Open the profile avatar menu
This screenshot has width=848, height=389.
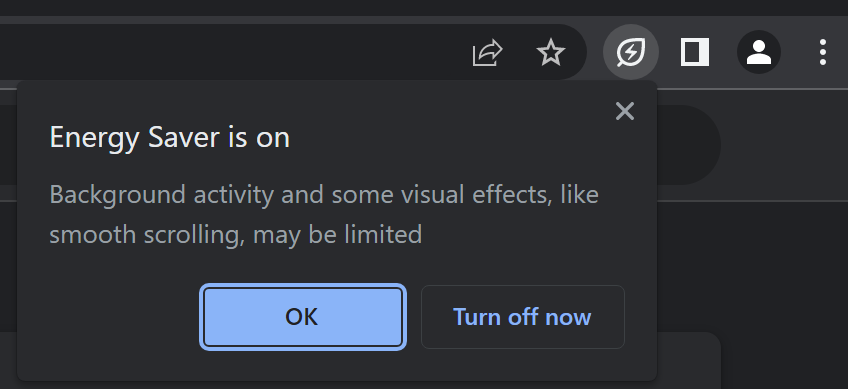(759, 52)
